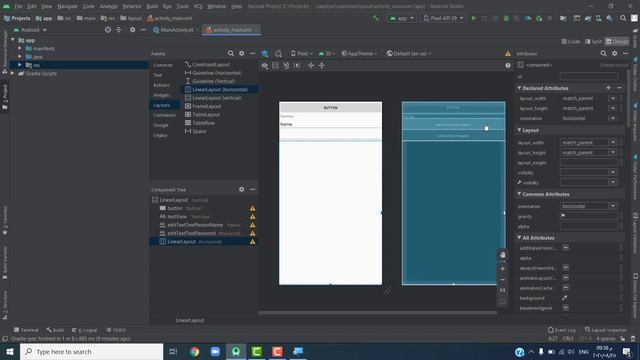Select textView in Component Tree

(x=177, y=217)
